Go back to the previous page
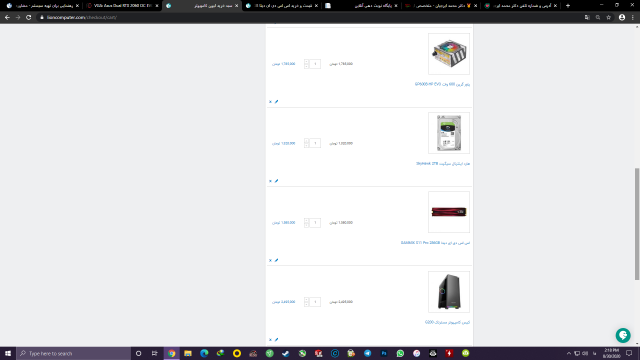Viewport: 640px width, 360px height. tap(7, 18)
